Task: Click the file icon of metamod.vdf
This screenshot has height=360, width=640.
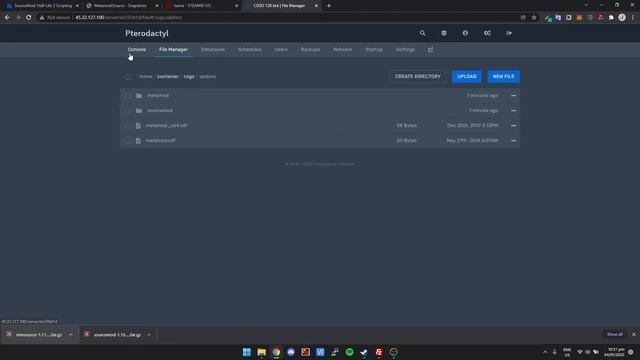Action: (138, 141)
